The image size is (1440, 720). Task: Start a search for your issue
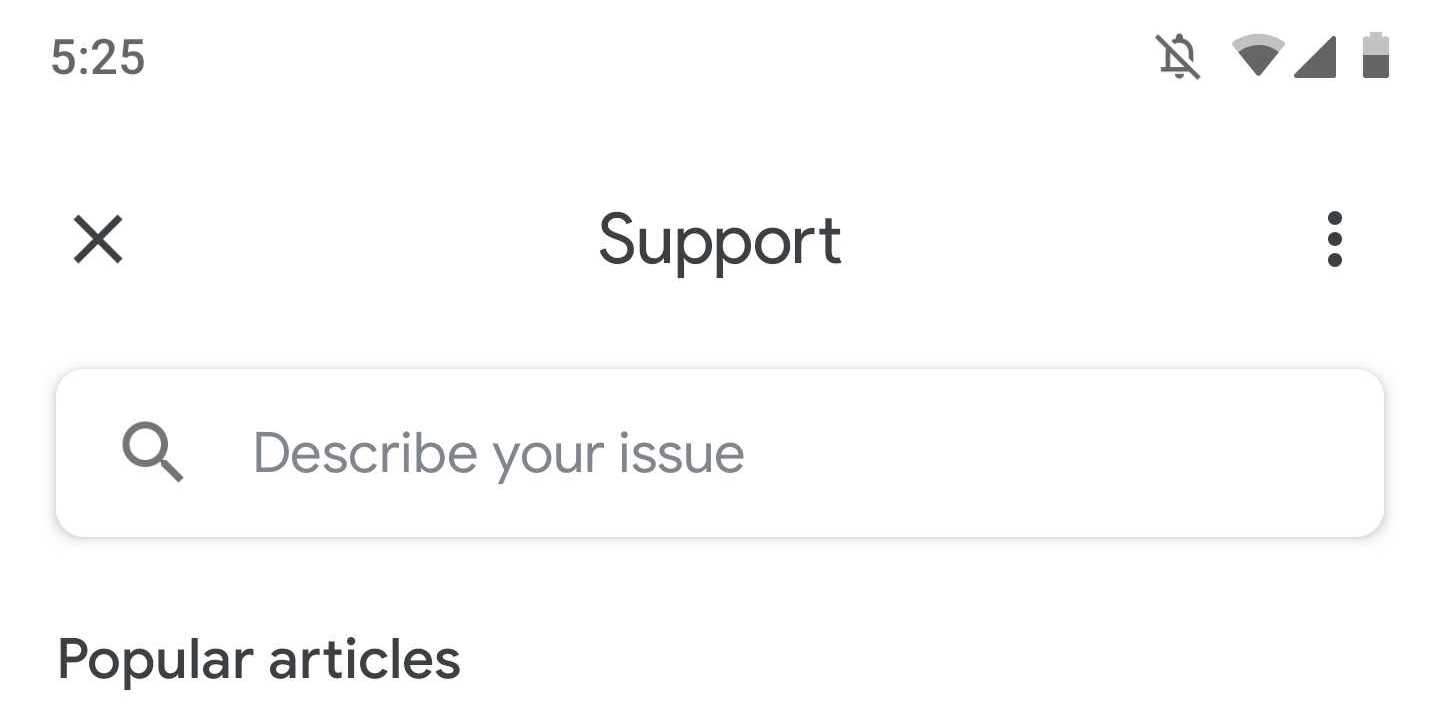click(x=720, y=453)
